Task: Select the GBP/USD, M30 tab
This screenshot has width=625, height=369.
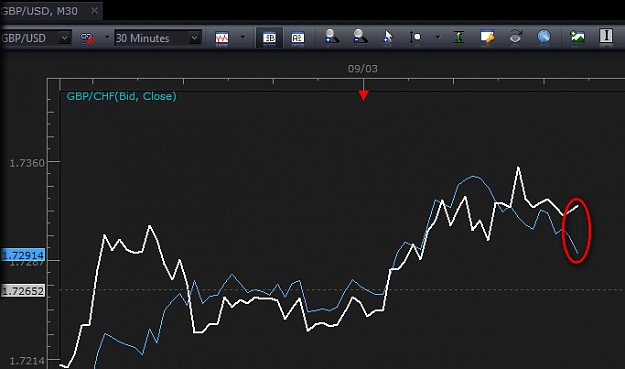Action: coord(51,11)
